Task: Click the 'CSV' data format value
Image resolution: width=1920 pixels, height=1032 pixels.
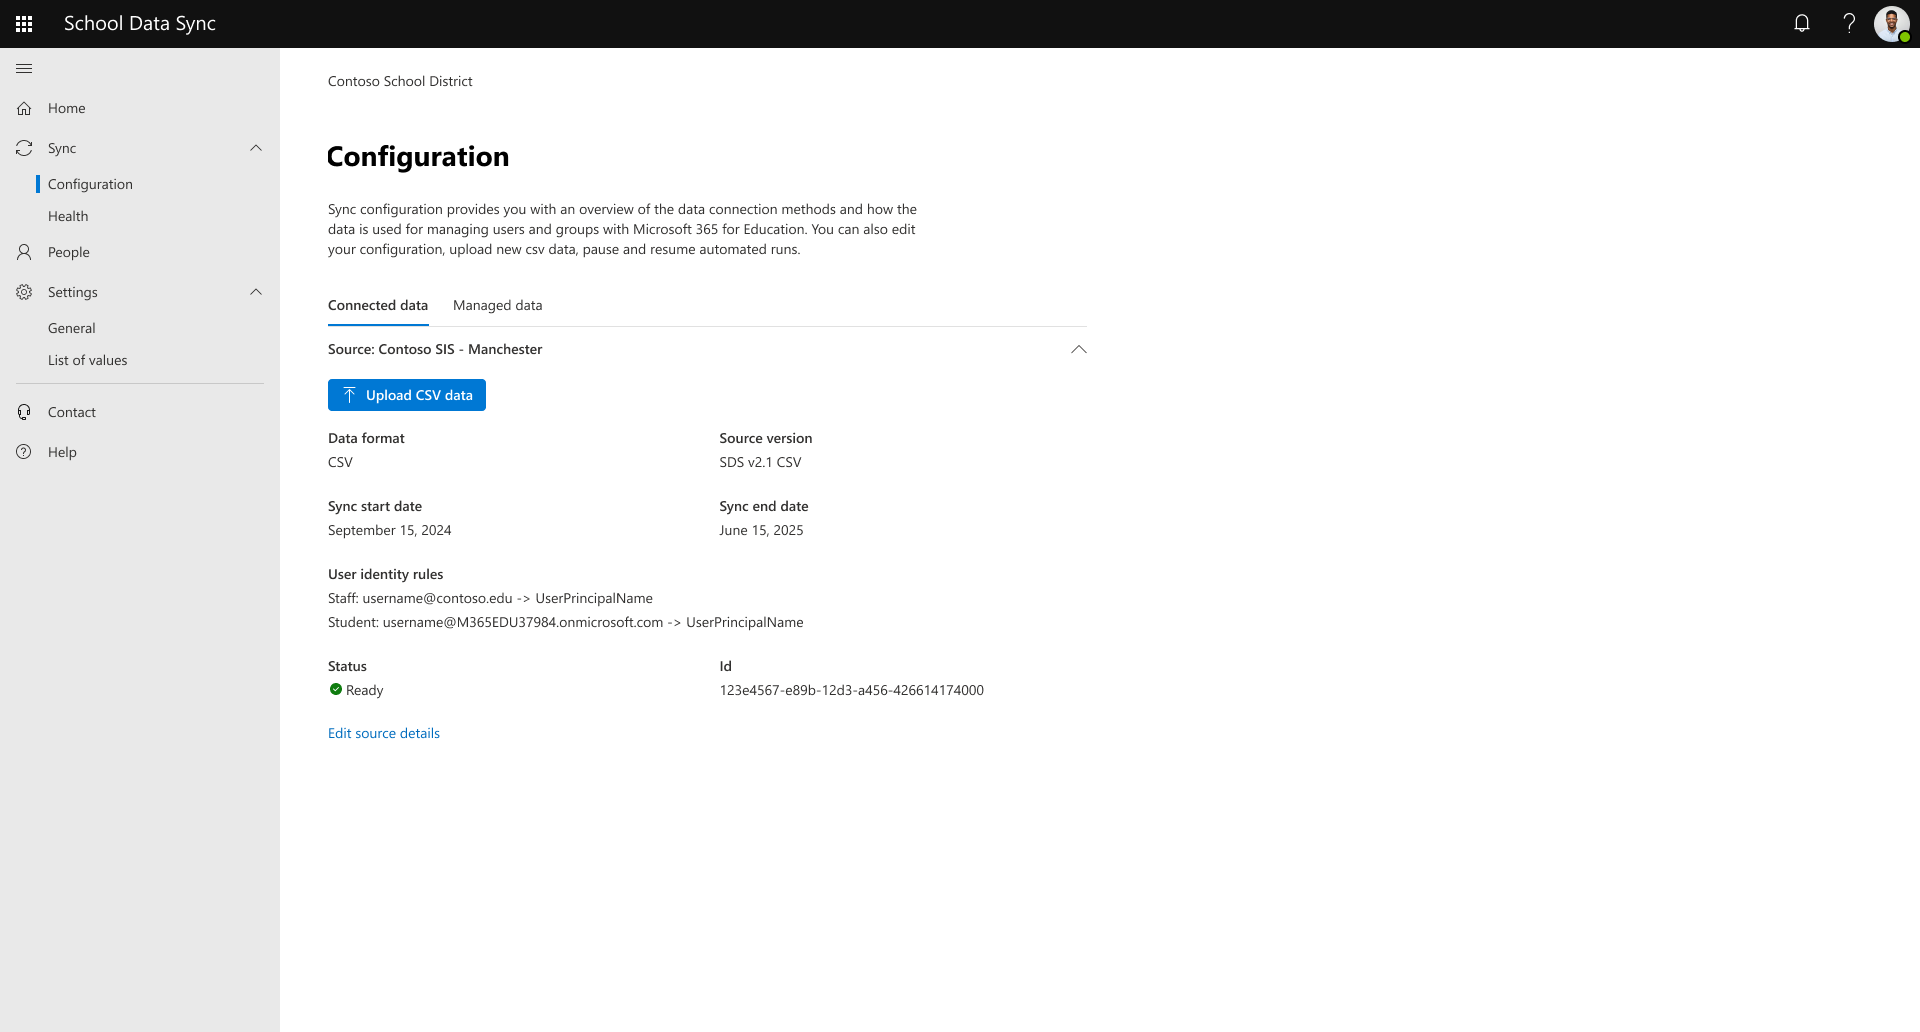Action: (x=340, y=462)
